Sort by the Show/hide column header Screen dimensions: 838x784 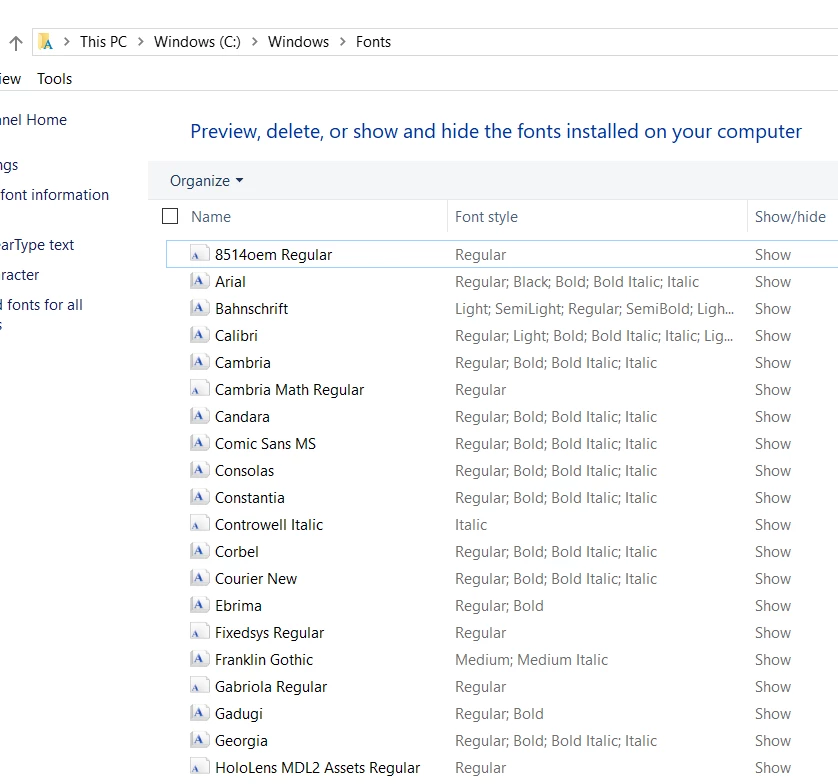[792, 216]
